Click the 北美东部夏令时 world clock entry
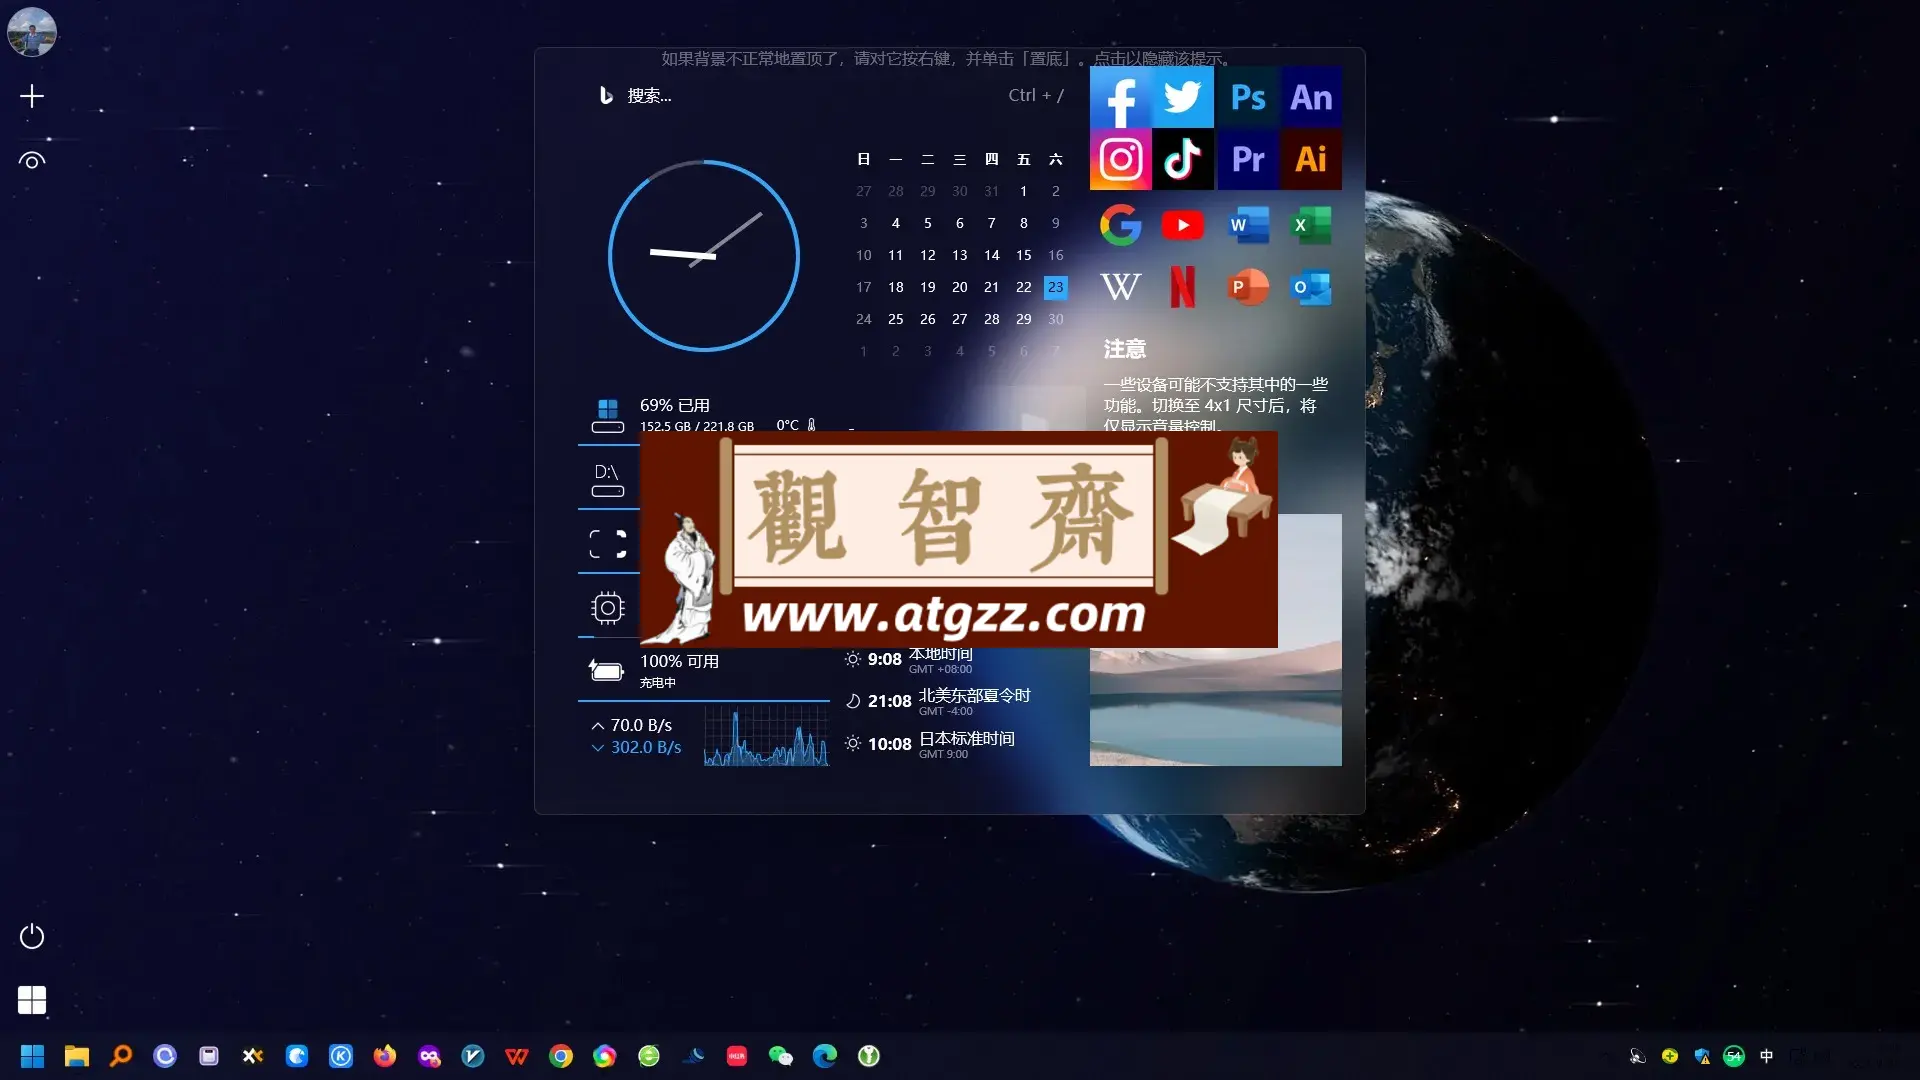 [938, 702]
